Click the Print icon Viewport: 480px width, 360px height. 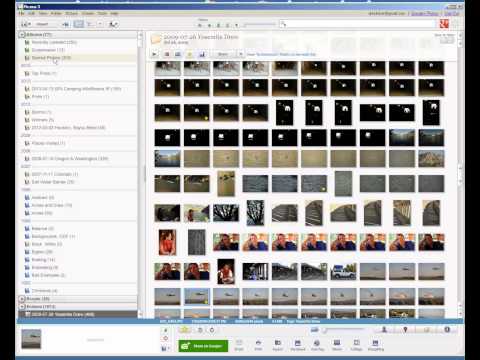258,345
